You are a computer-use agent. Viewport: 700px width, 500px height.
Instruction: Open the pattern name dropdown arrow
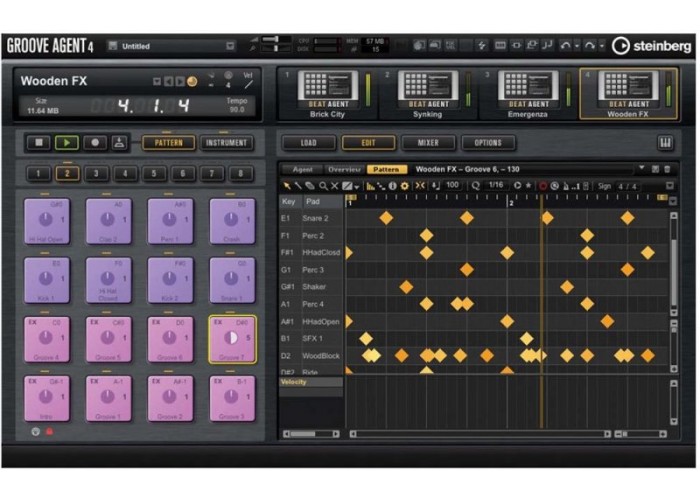[642, 169]
